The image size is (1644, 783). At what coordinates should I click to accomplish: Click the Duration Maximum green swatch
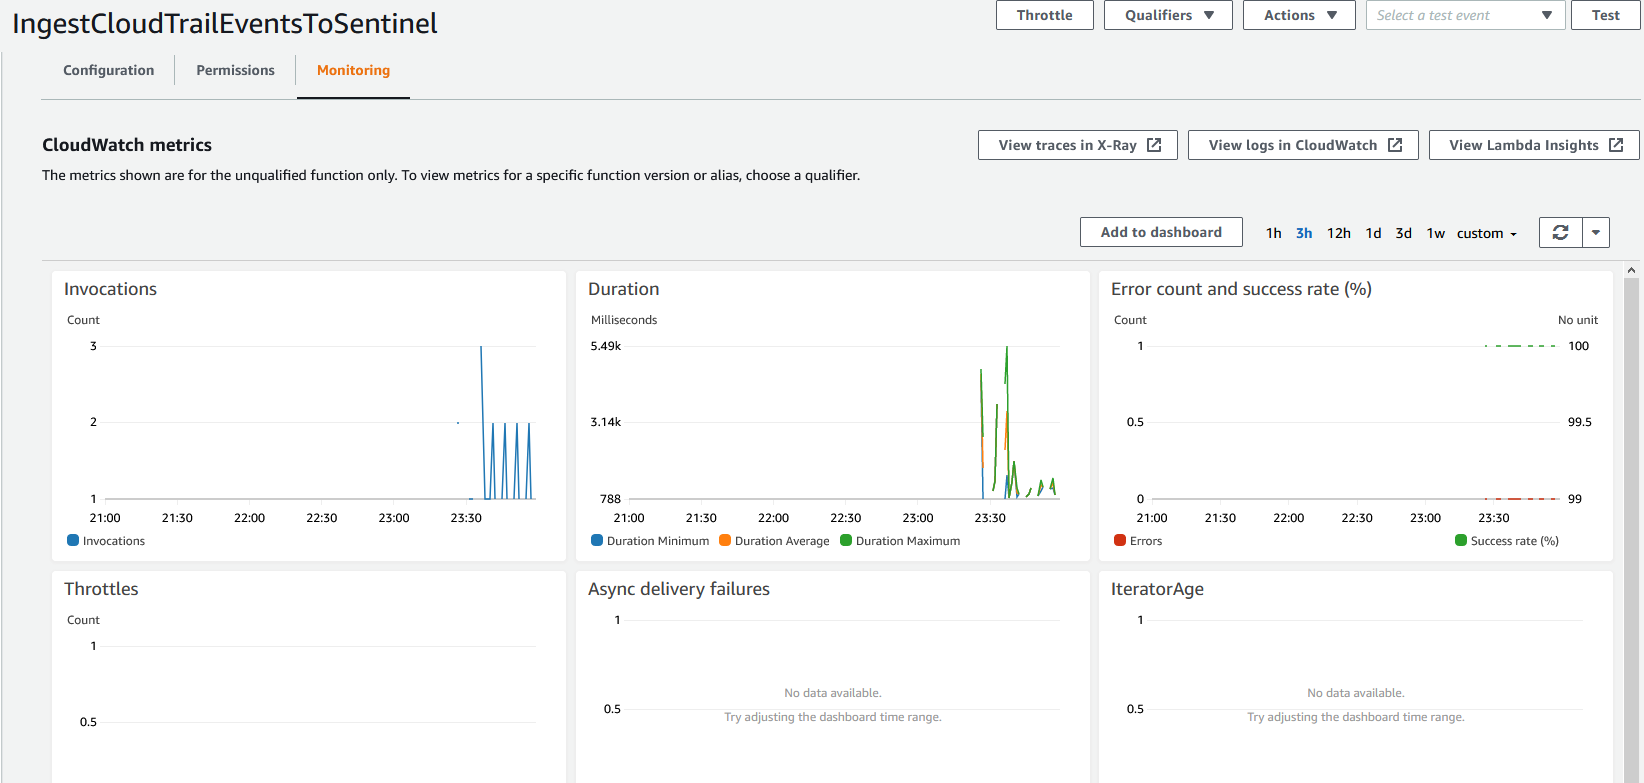point(846,540)
